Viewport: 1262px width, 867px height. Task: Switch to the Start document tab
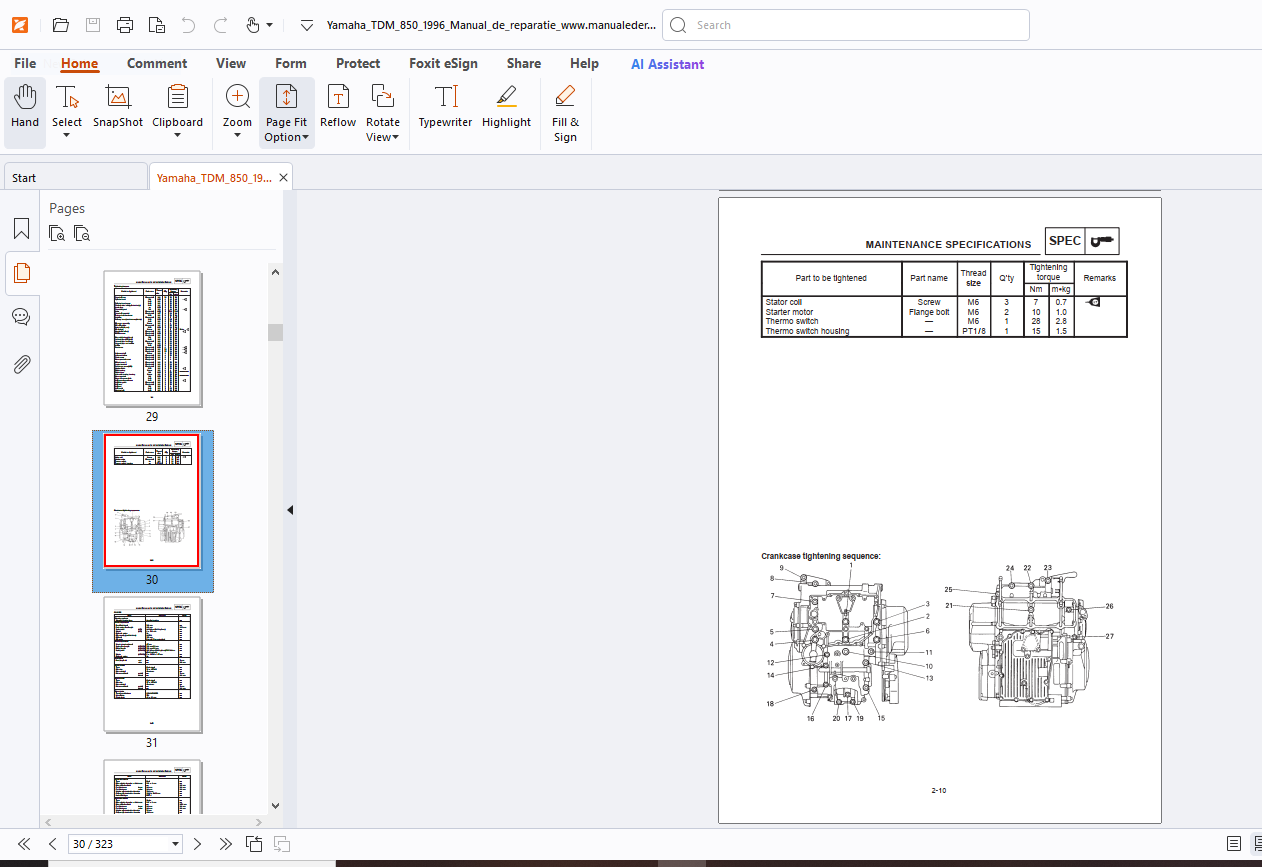pos(75,177)
